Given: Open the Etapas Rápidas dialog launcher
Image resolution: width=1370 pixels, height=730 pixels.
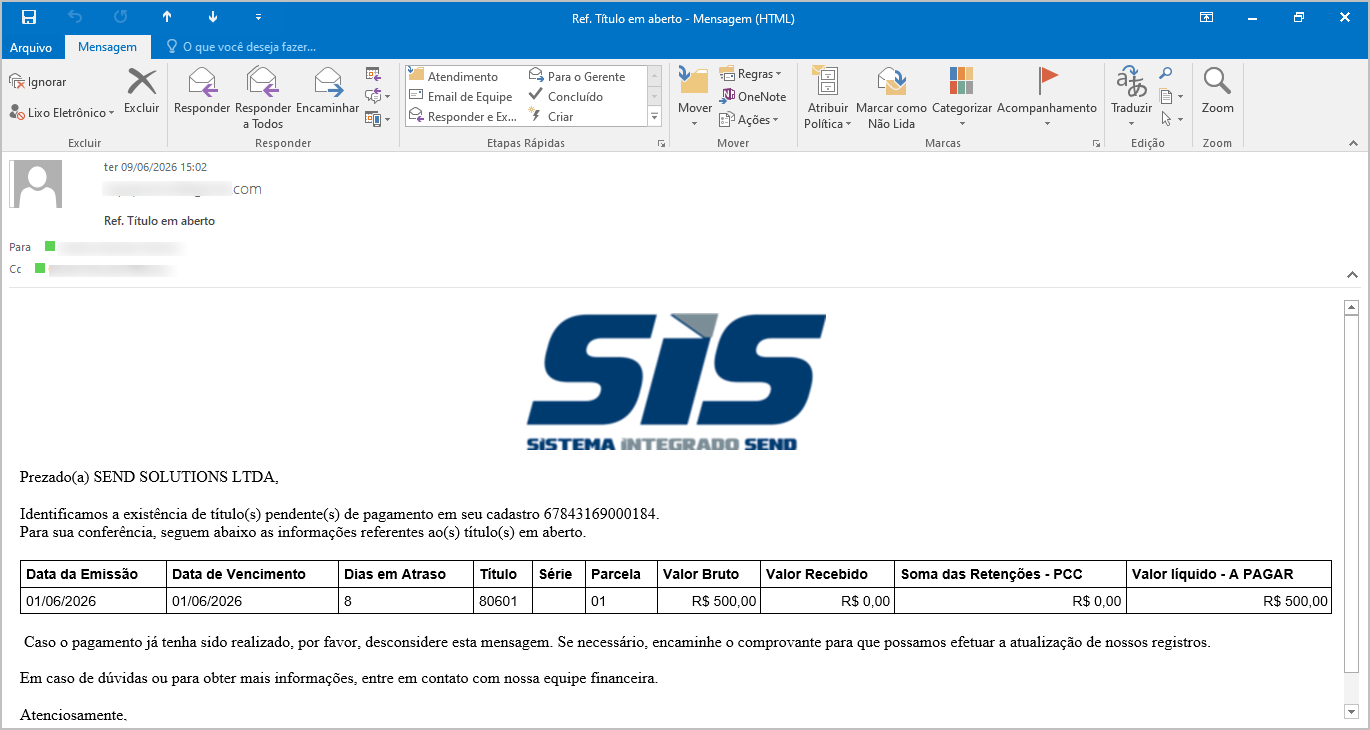Looking at the screenshot, I should (x=661, y=145).
